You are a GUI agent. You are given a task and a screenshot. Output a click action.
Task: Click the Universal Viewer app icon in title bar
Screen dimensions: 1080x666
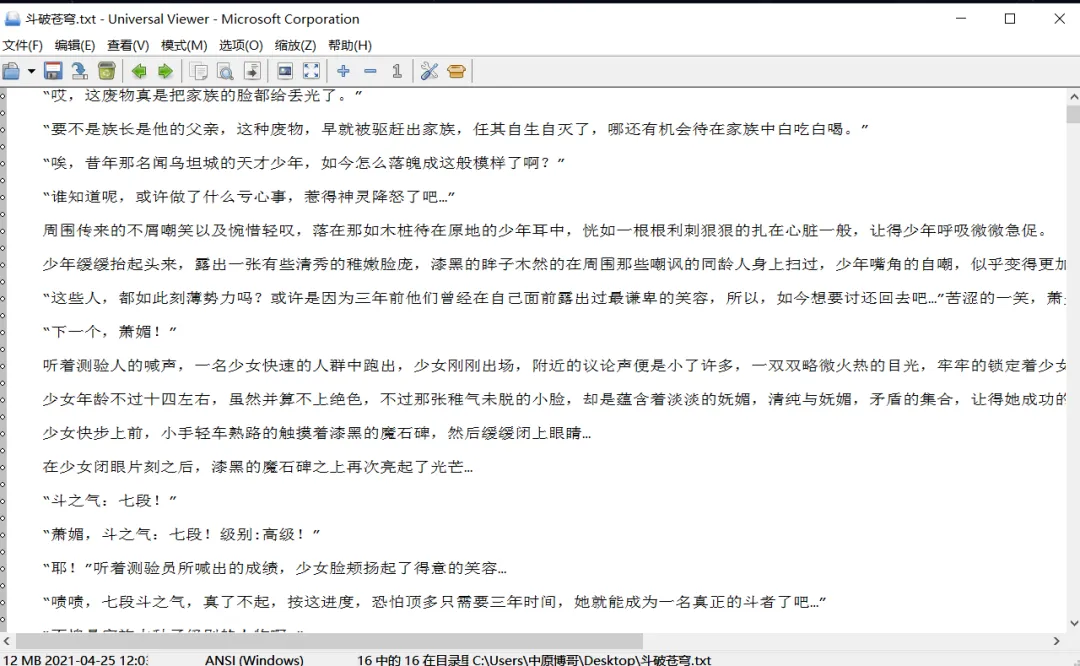pyautogui.click(x=12, y=19)
